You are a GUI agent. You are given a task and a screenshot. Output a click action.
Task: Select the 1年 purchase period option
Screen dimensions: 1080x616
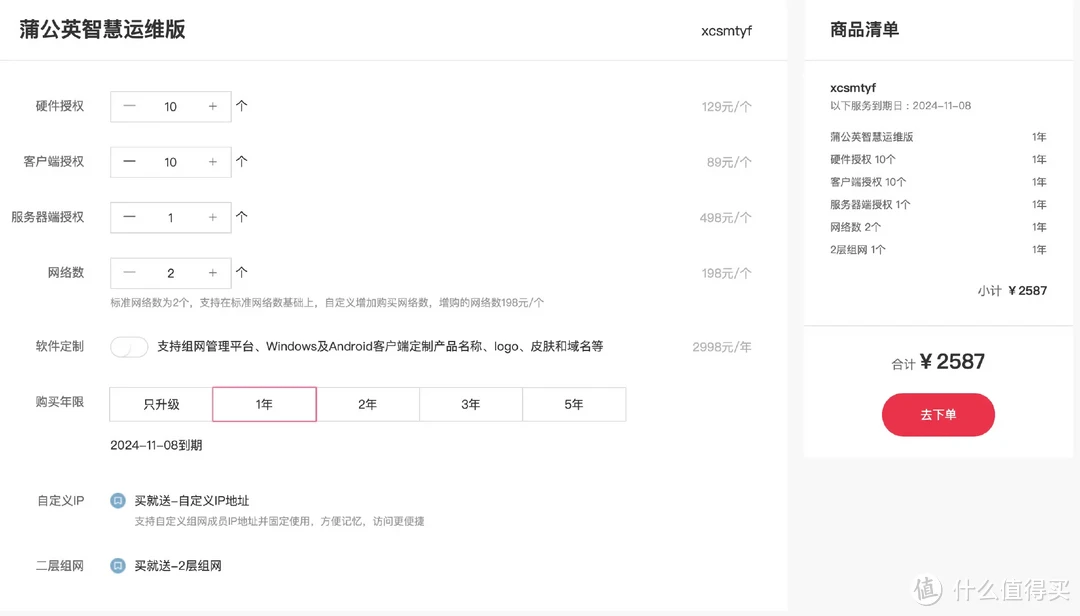(264, 404)
